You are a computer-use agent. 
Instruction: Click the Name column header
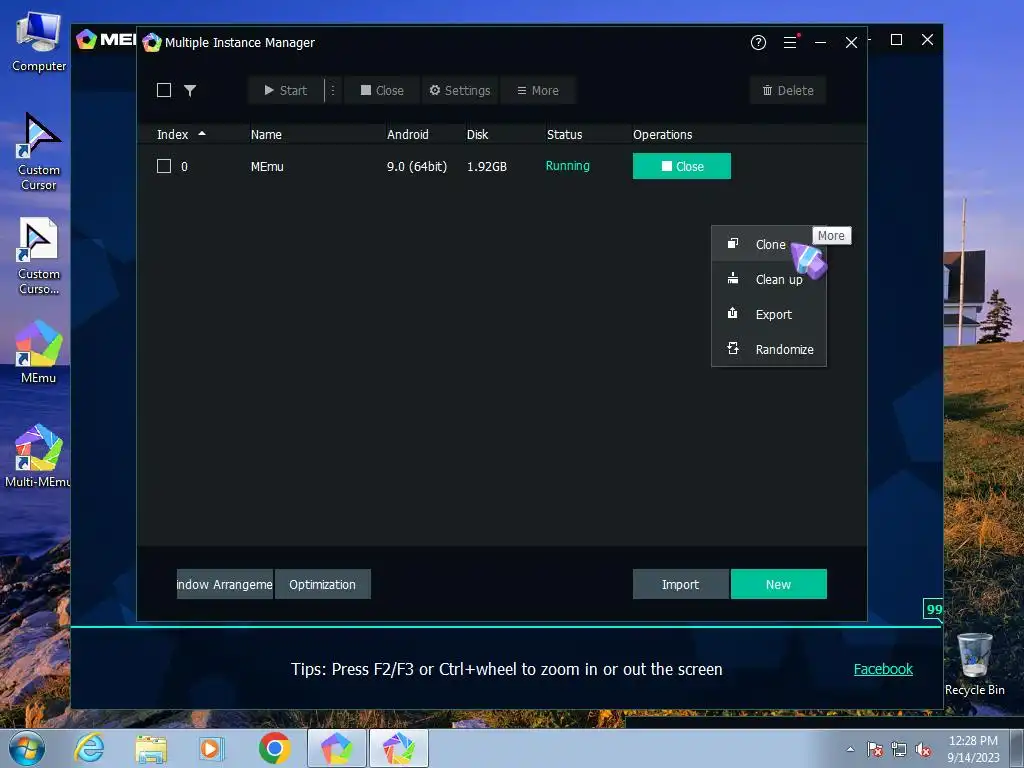266,135
